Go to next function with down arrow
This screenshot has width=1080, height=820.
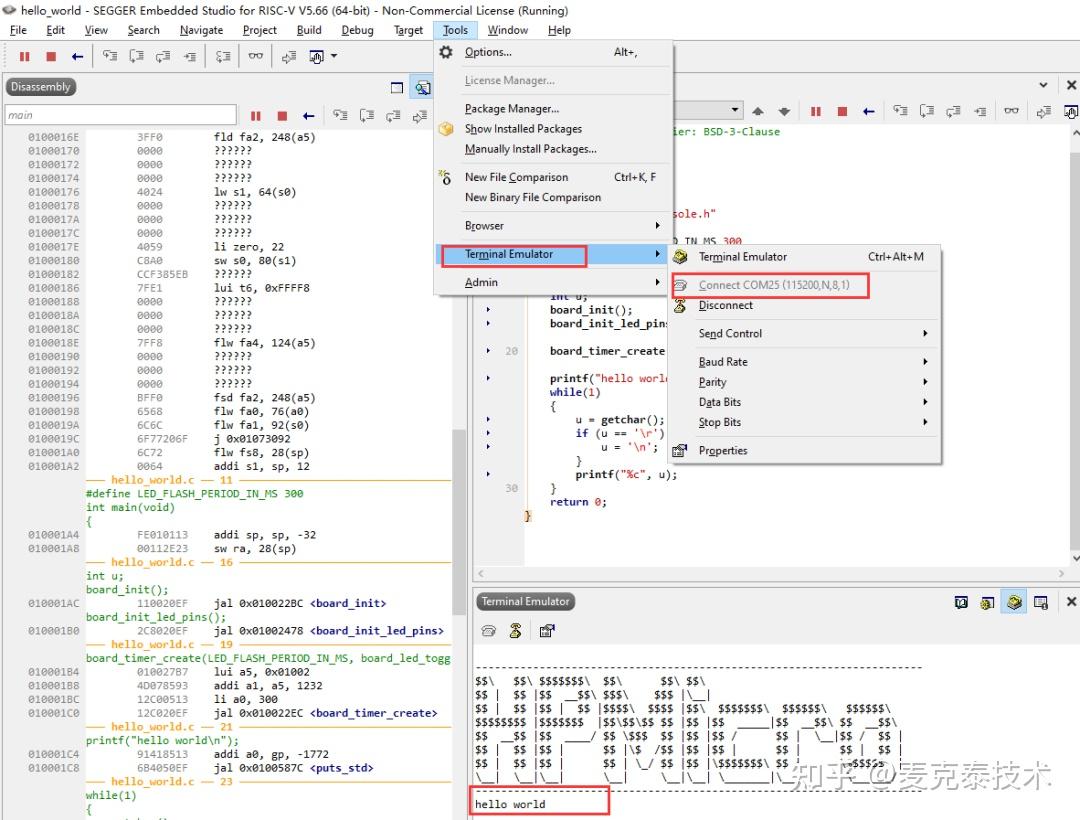pos(784,111)
